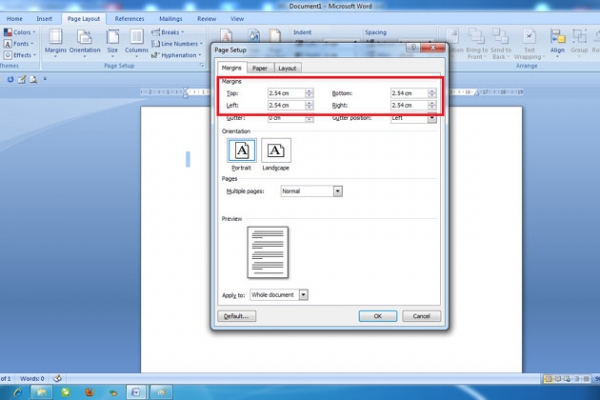Viewport: 600px width, 400px height.
Task: Open the References ribbon tab
Action: [x=129, y=18]
